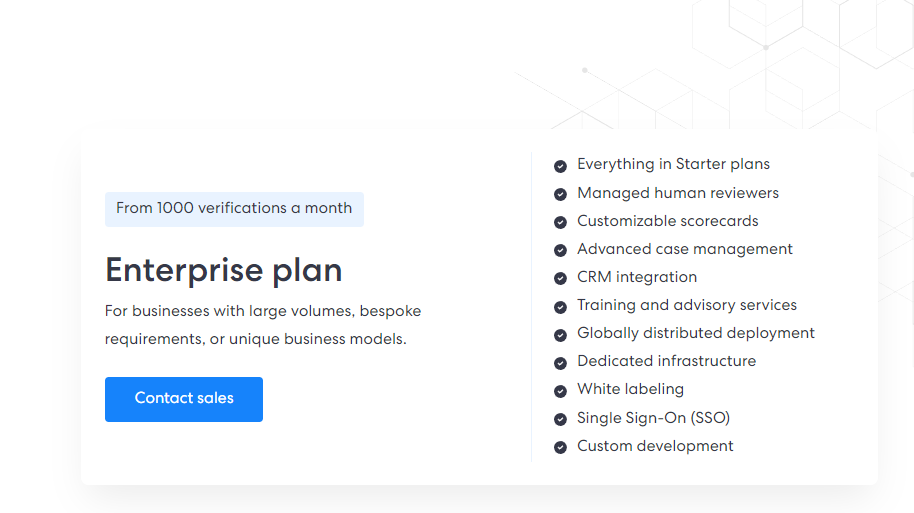Click checkmark icon beside Training and advisory services
Viewport: 914px width, 513px height.
[560, 306]
